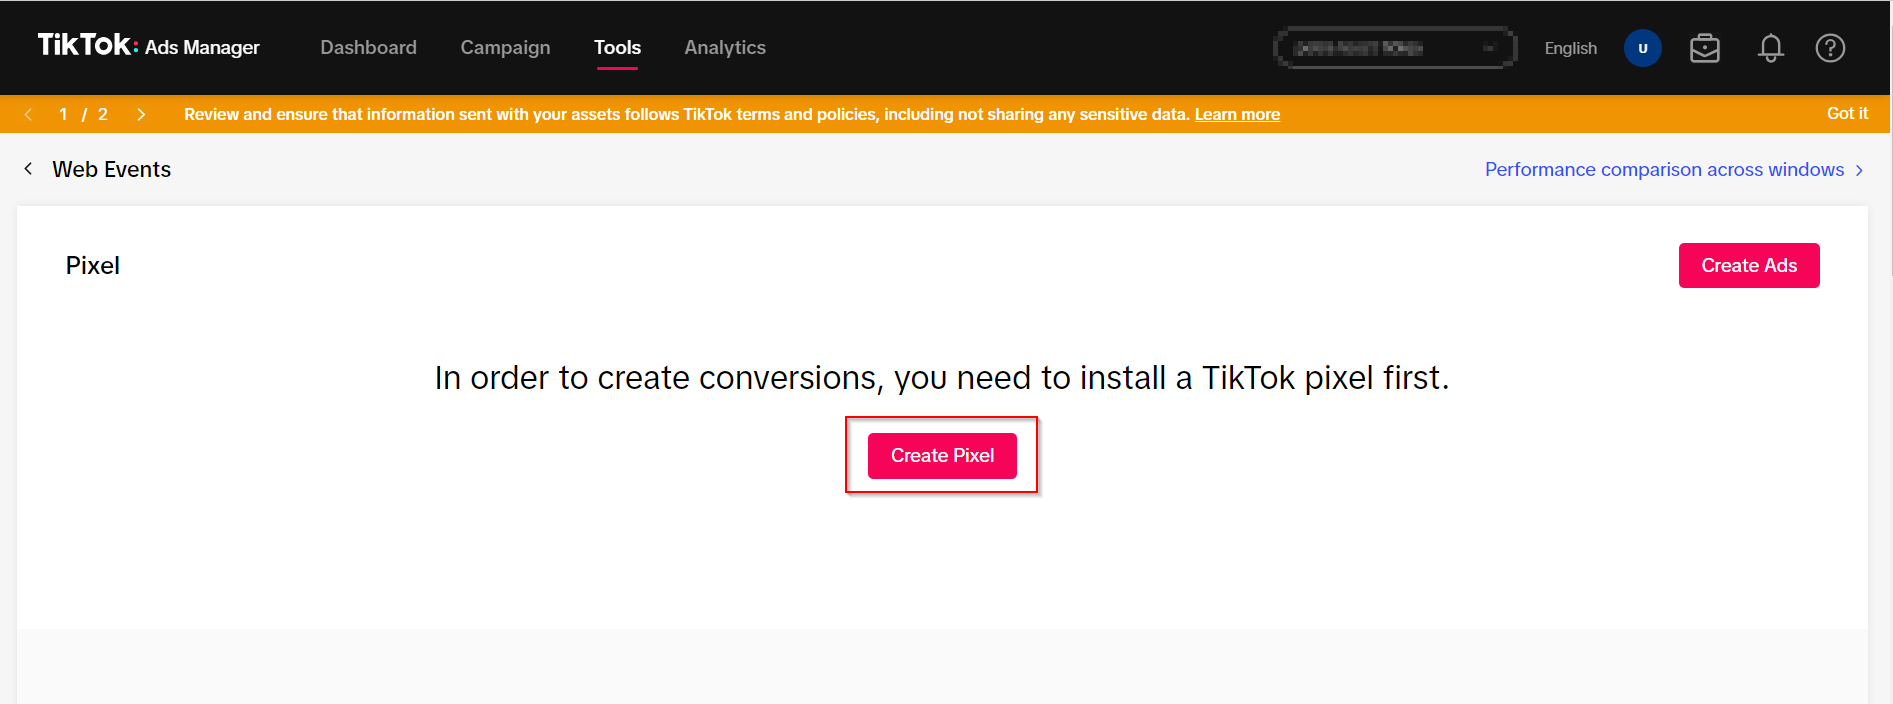Click the Create Pixel button
The height and width of the screenshot is (704, 1893).
point(942,456)
